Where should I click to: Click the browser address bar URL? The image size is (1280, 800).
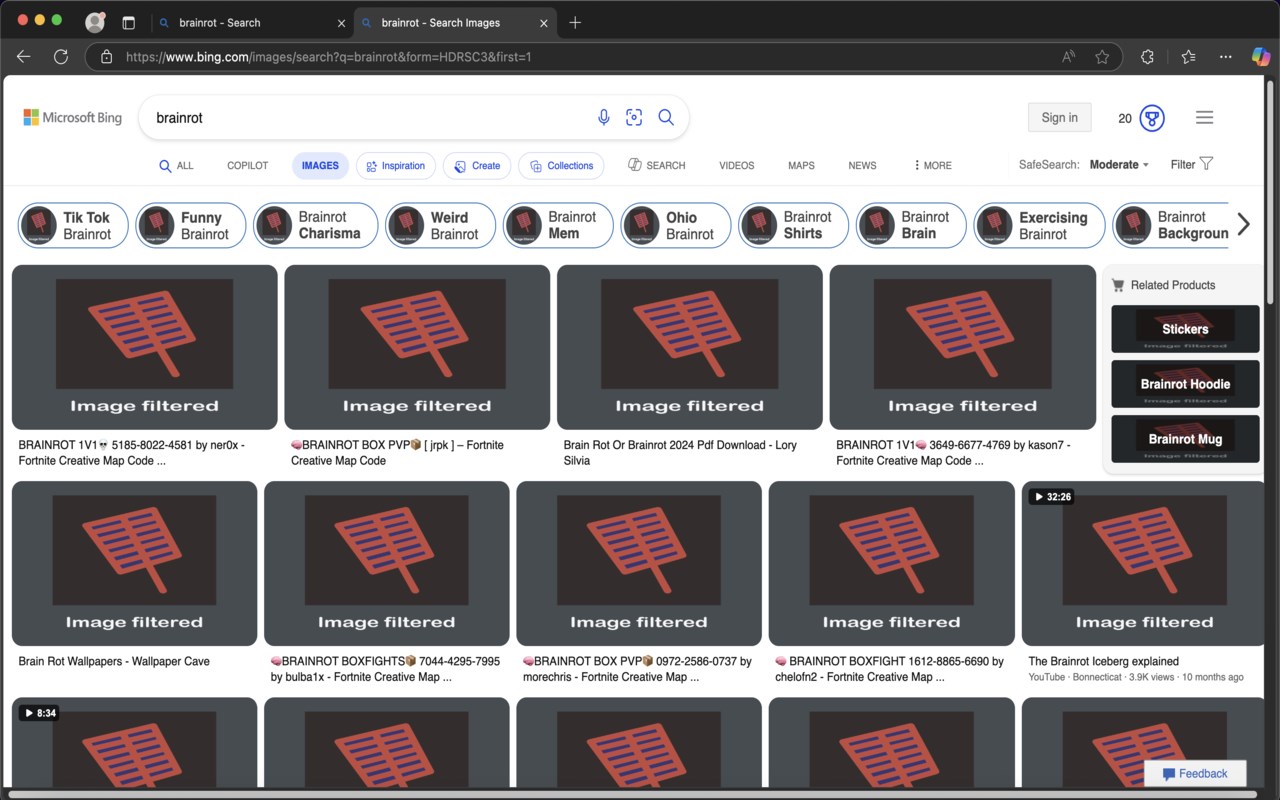[329, 57]
